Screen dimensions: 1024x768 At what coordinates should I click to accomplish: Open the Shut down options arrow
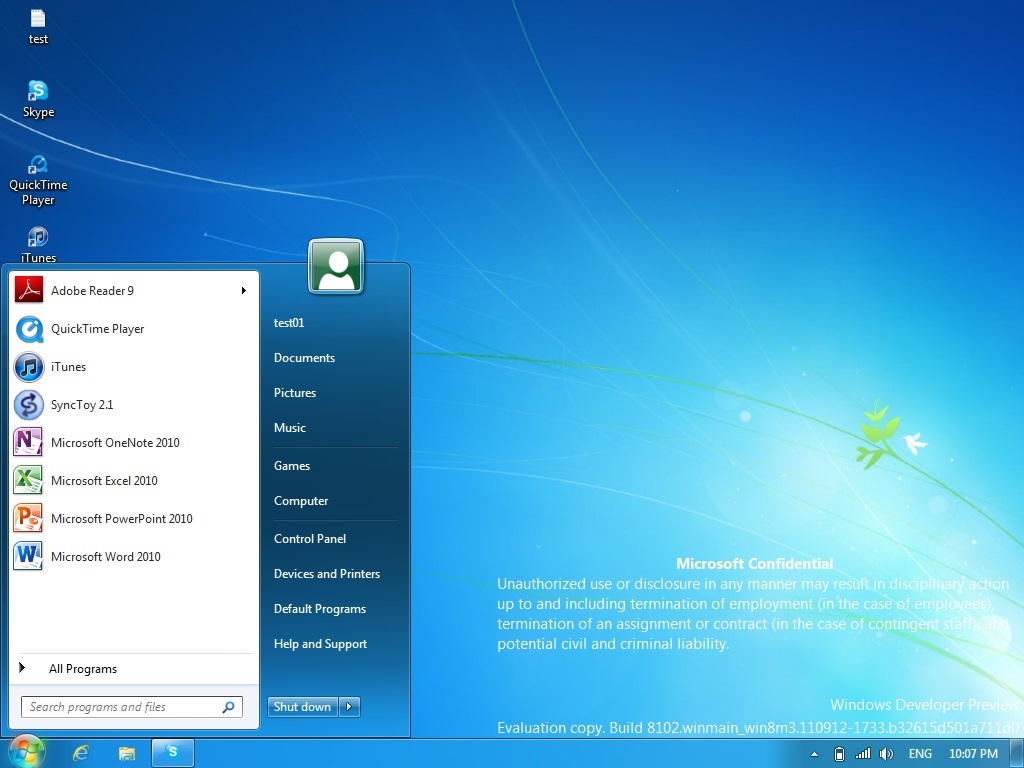348,706
